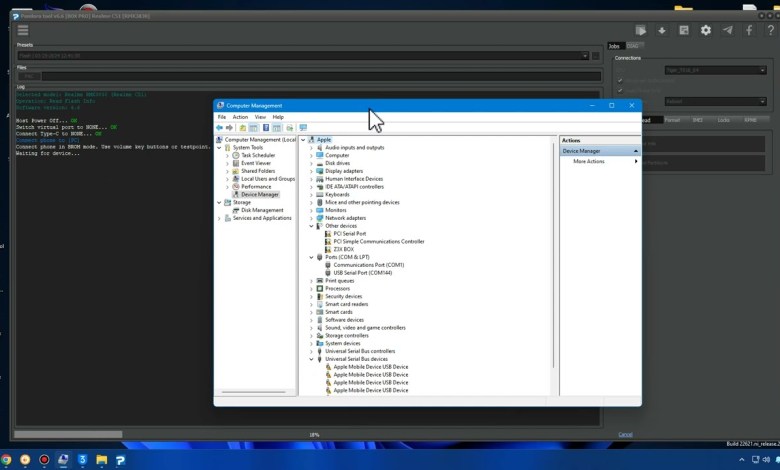
Task: Click the Up one level folder toolbar icon
Action: [x=243, y=128]
